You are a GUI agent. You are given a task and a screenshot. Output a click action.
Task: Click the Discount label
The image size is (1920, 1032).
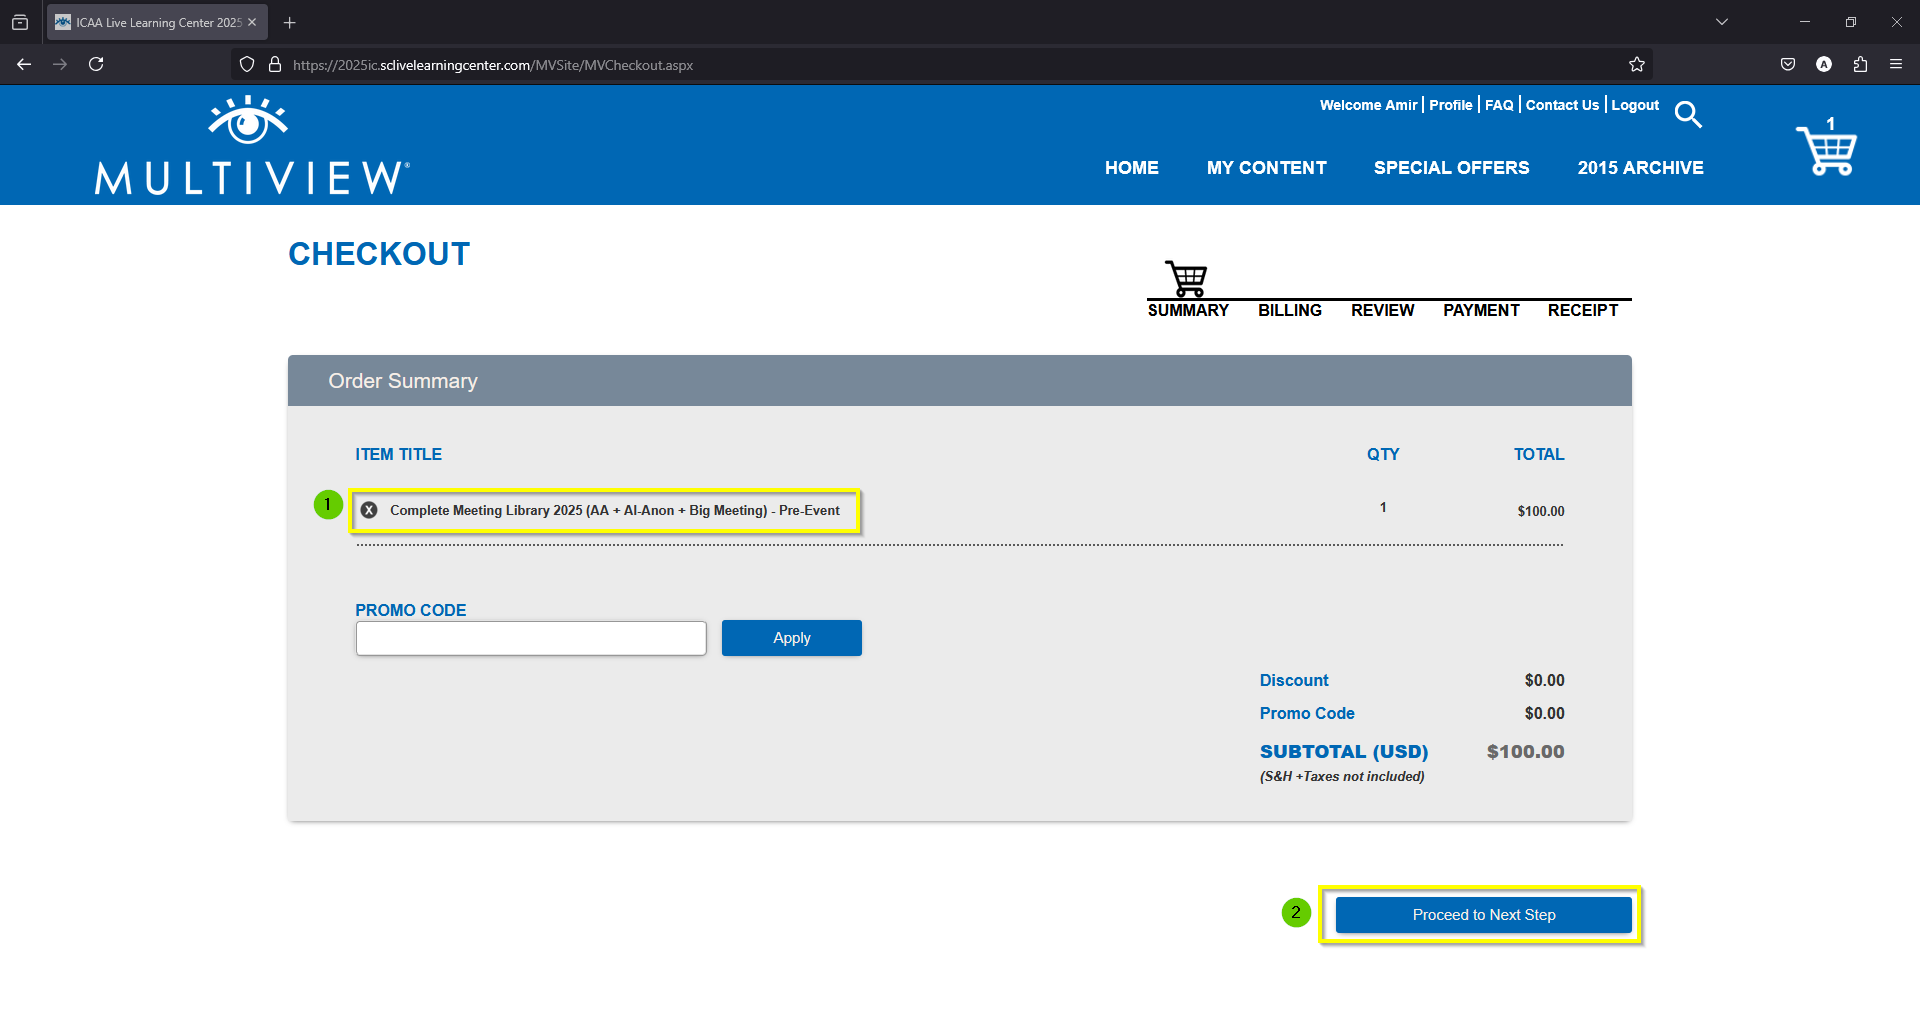pos(1294,680)
